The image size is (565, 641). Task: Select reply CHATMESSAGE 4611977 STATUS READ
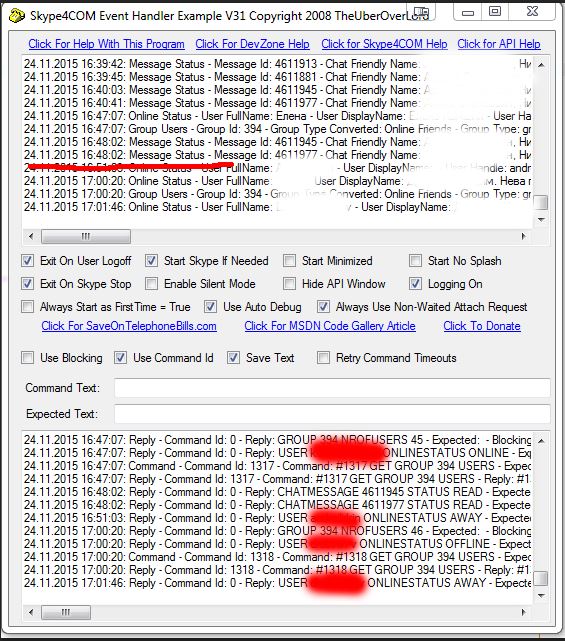277,505
